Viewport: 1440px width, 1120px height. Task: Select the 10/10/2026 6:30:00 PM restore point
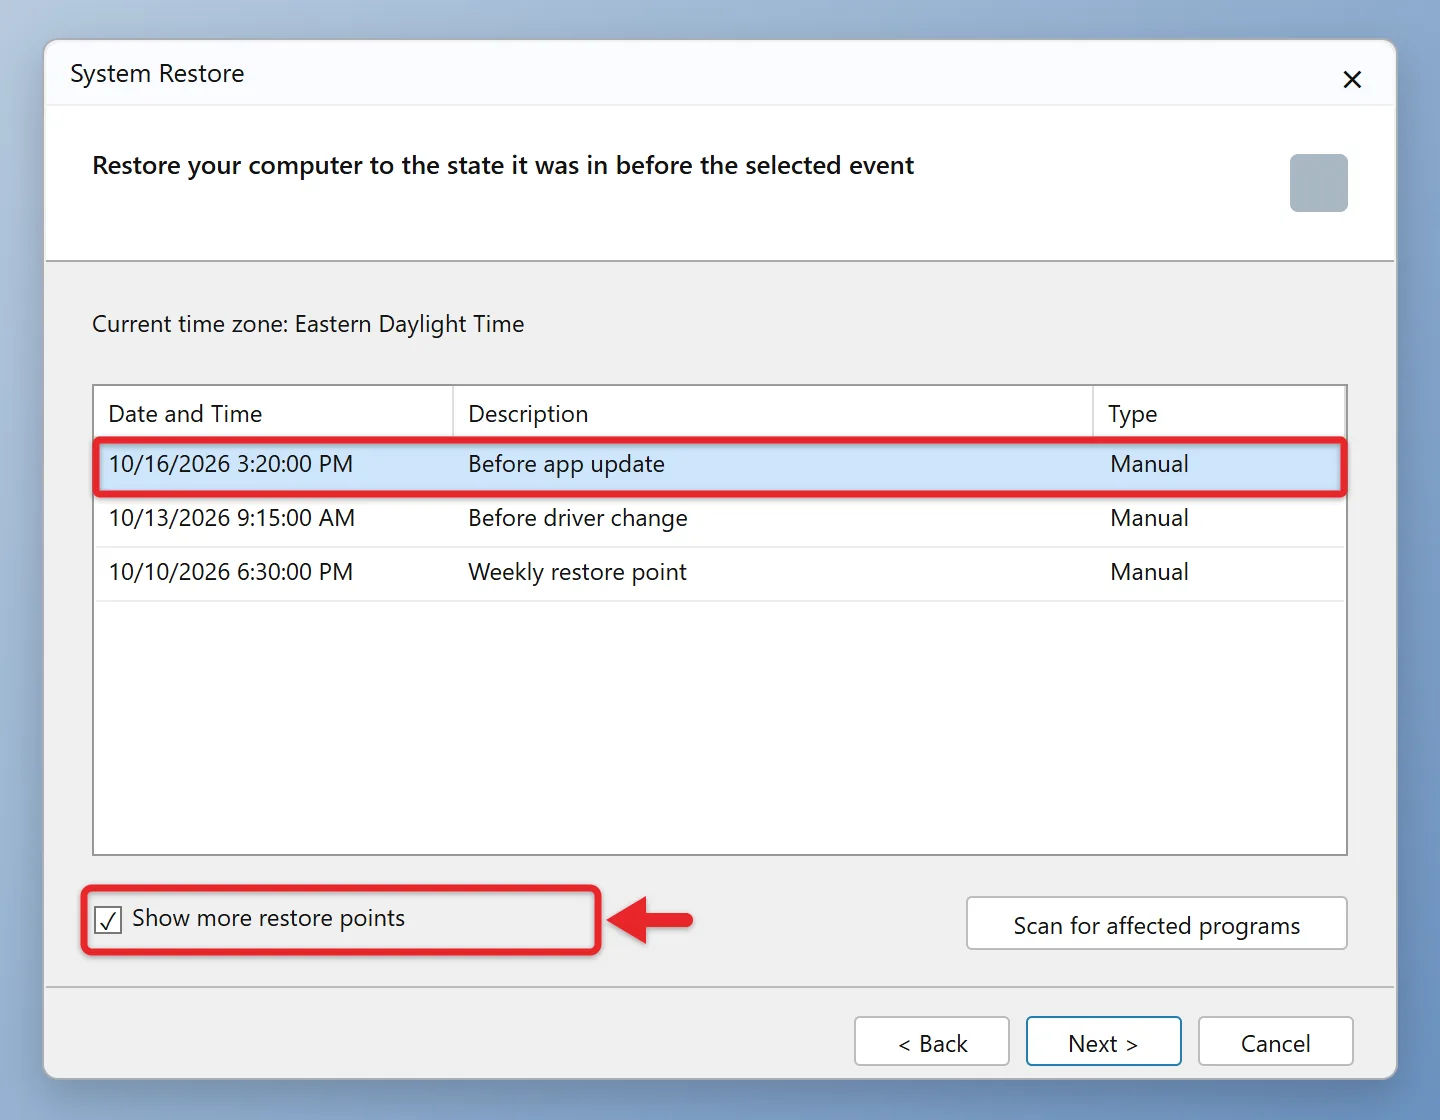coord(720,573)
